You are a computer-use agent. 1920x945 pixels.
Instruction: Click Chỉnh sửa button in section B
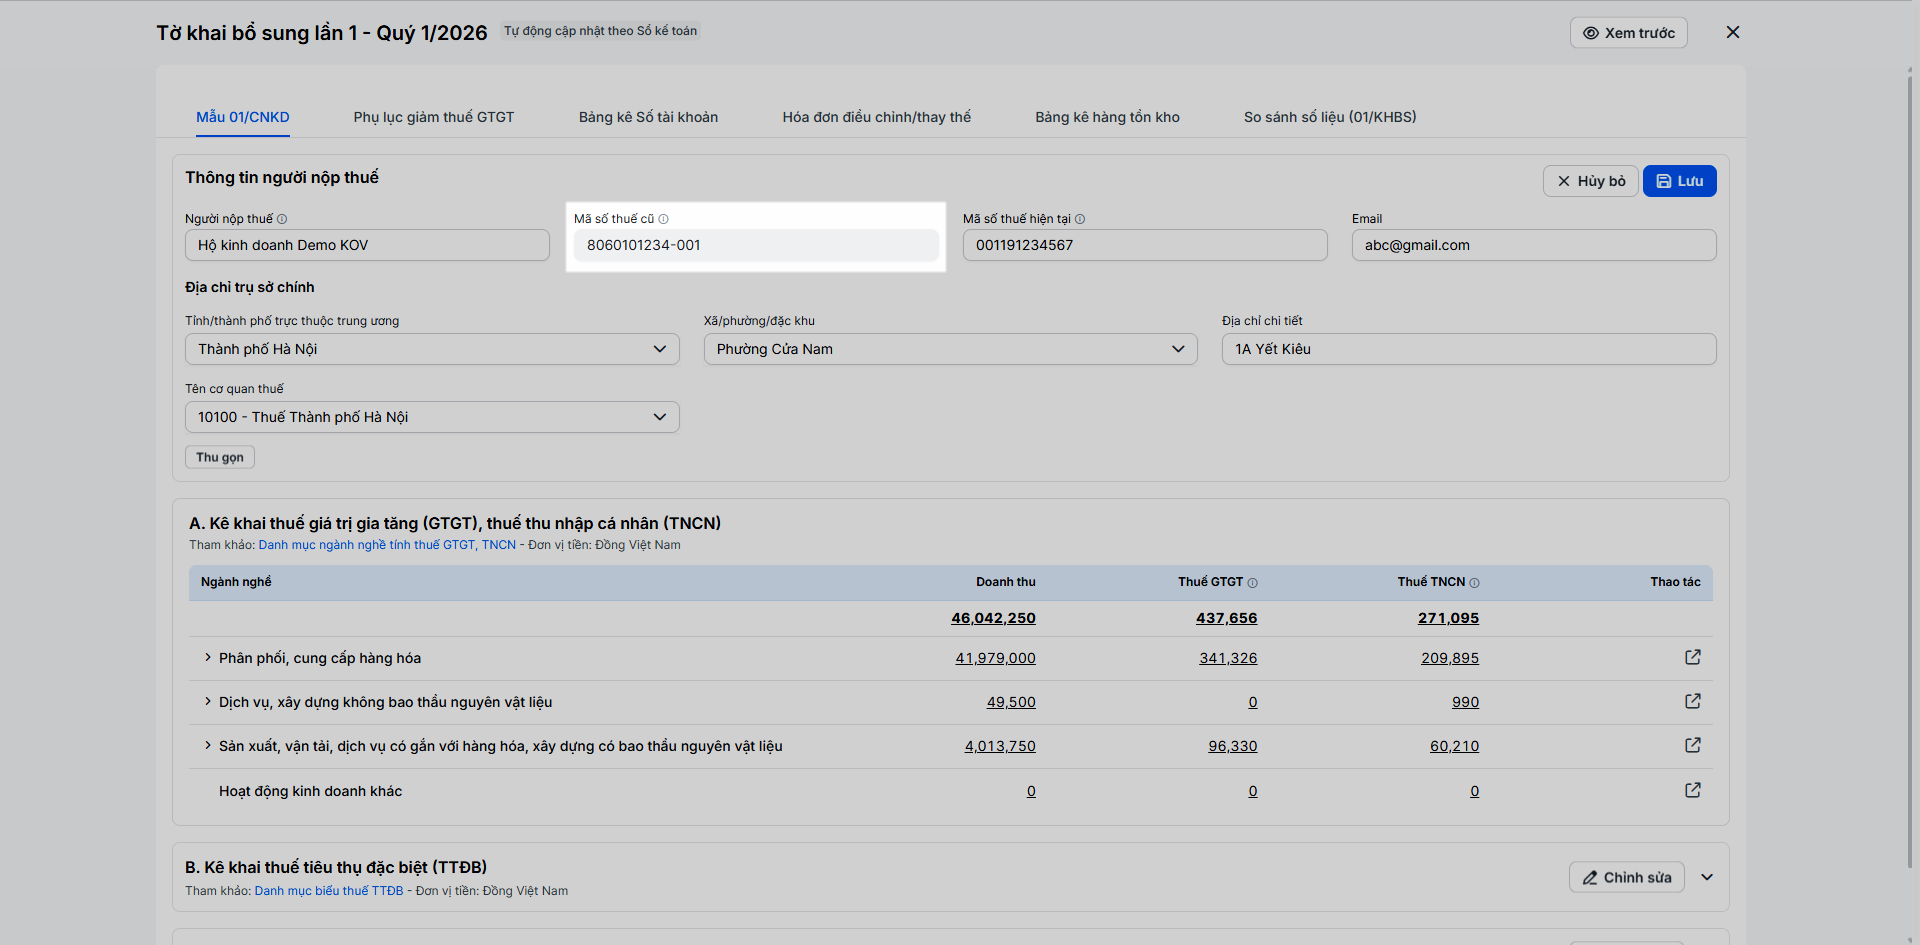click(x=1627, y=877)
